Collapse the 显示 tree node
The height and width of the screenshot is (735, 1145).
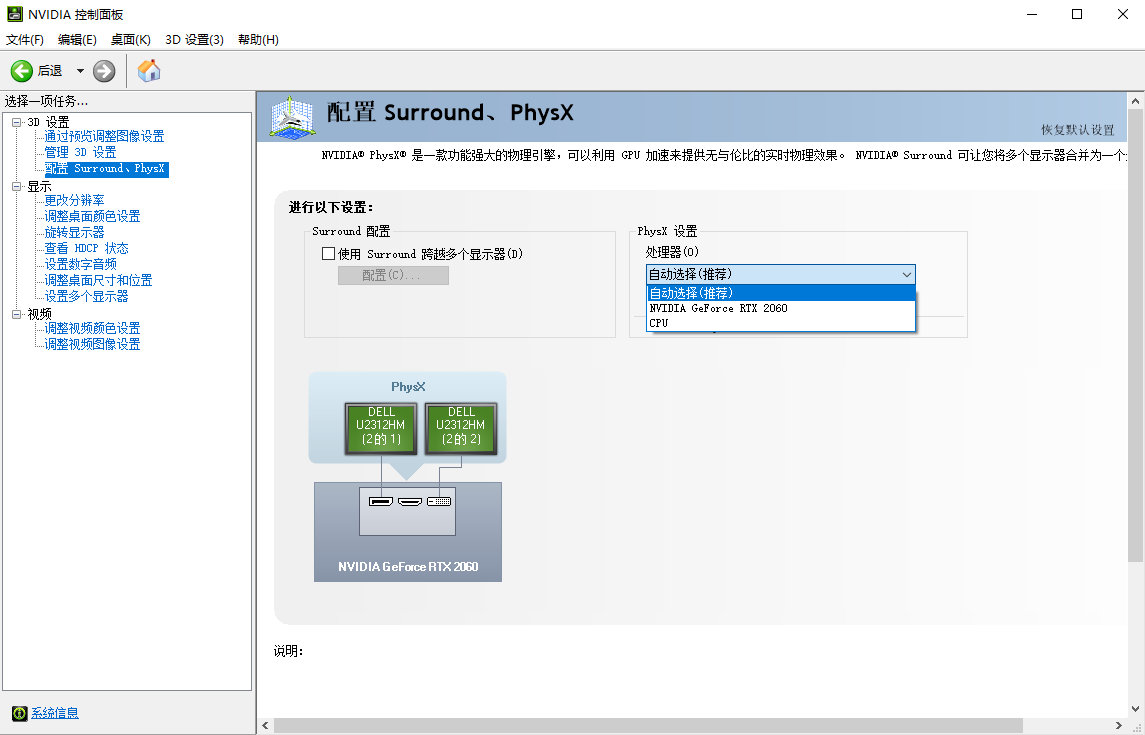pos(17,186)
